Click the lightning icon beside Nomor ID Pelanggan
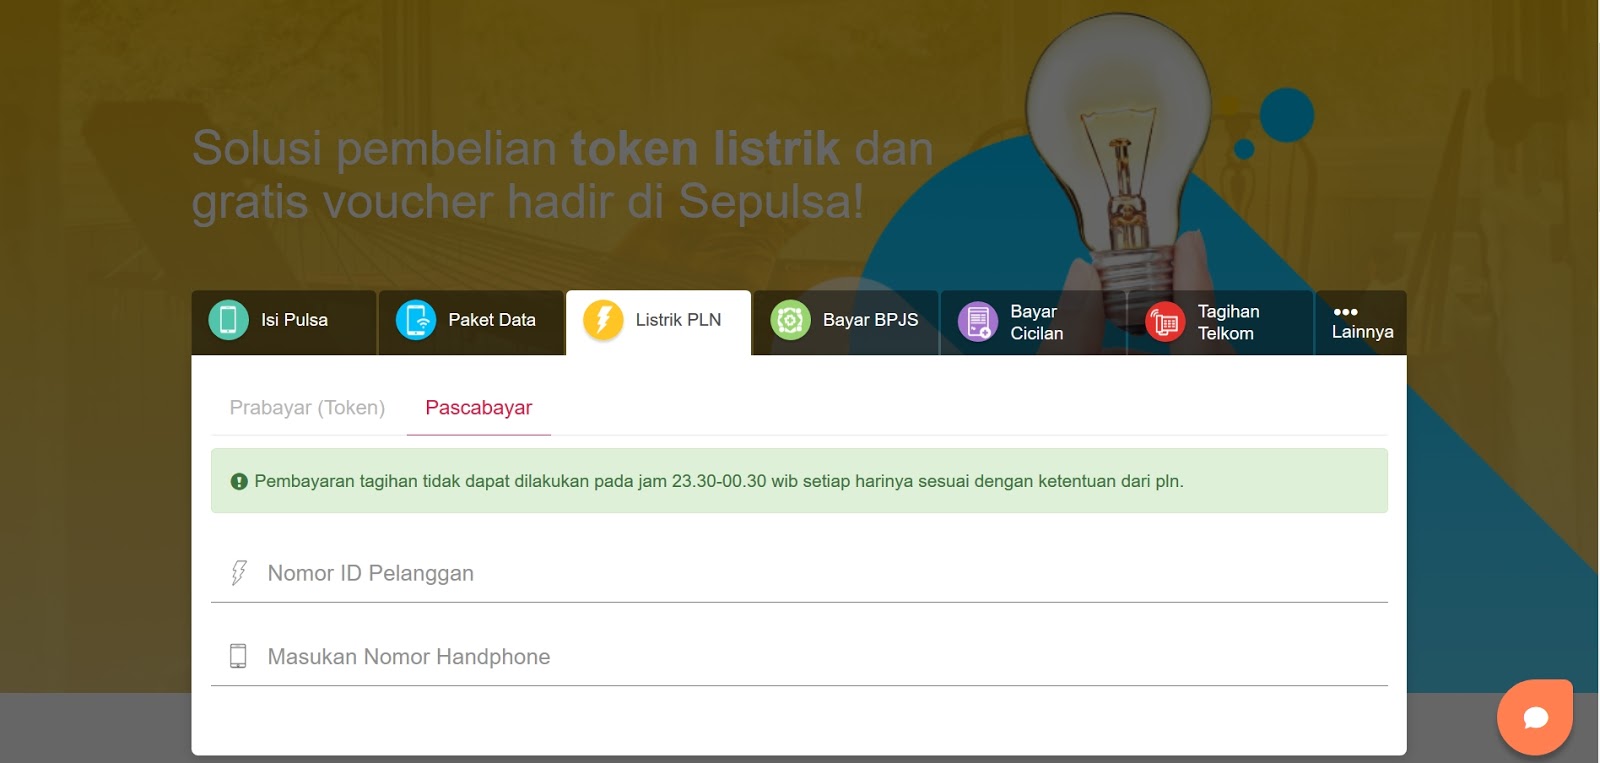 238,573
